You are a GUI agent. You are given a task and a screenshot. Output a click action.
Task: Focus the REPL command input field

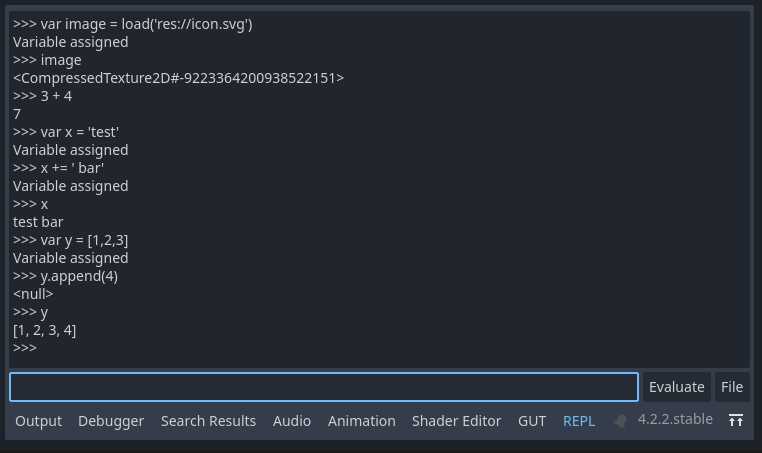(x=324, y=387)
